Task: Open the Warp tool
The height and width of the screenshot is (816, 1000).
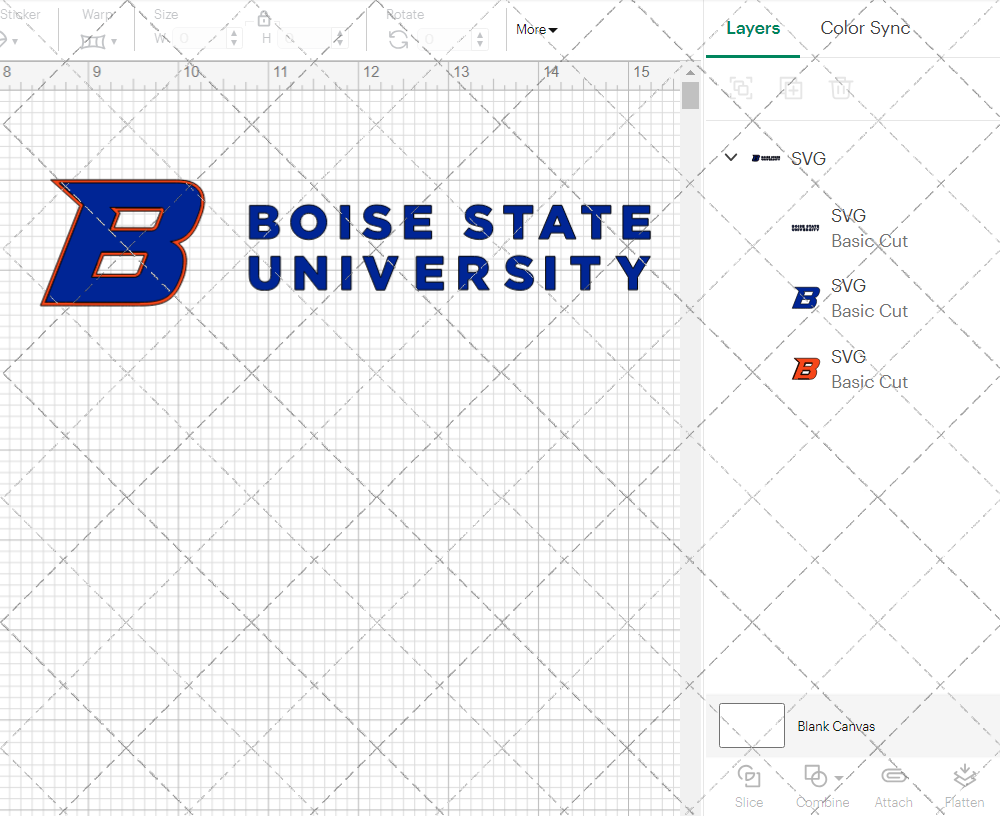Action: click(x=96, y=40)
